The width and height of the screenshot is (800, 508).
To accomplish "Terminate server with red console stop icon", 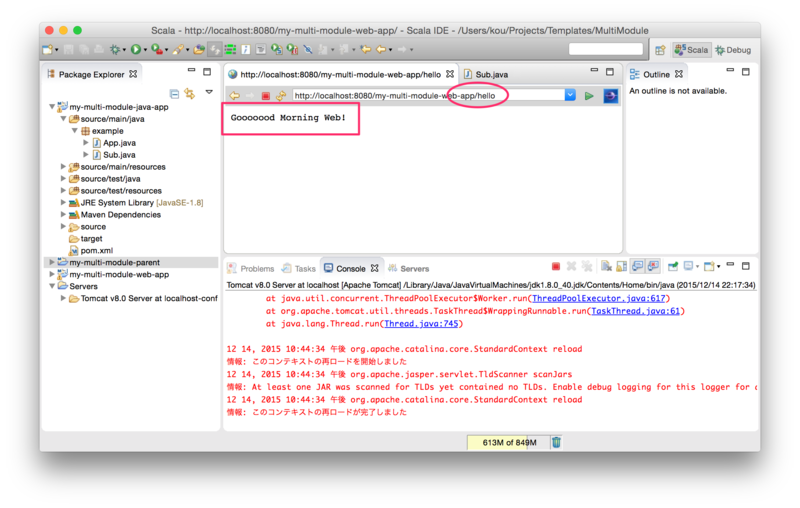I will (x=556, y=266).
